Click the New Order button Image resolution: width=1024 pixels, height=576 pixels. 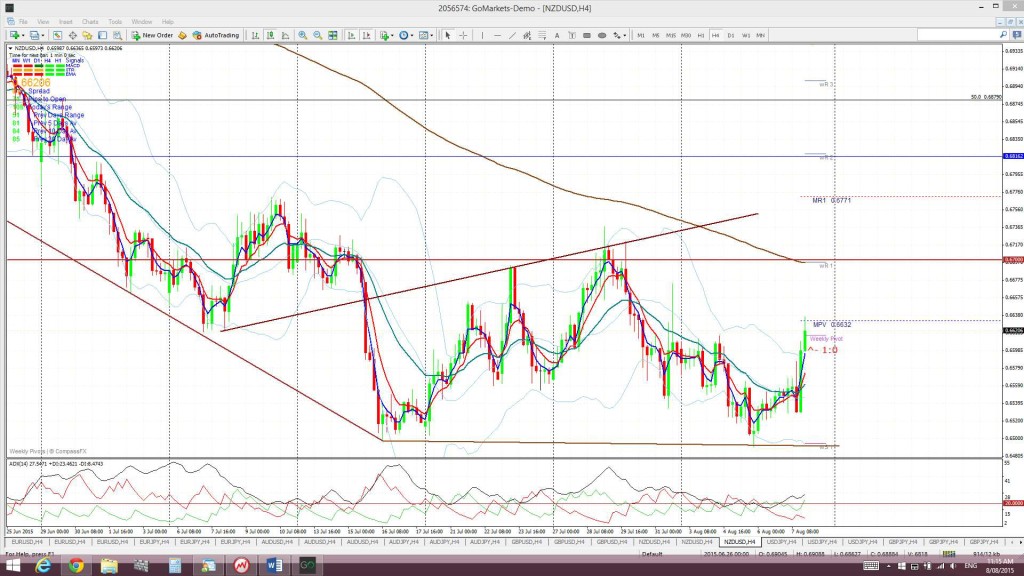(x=152, y=35)
